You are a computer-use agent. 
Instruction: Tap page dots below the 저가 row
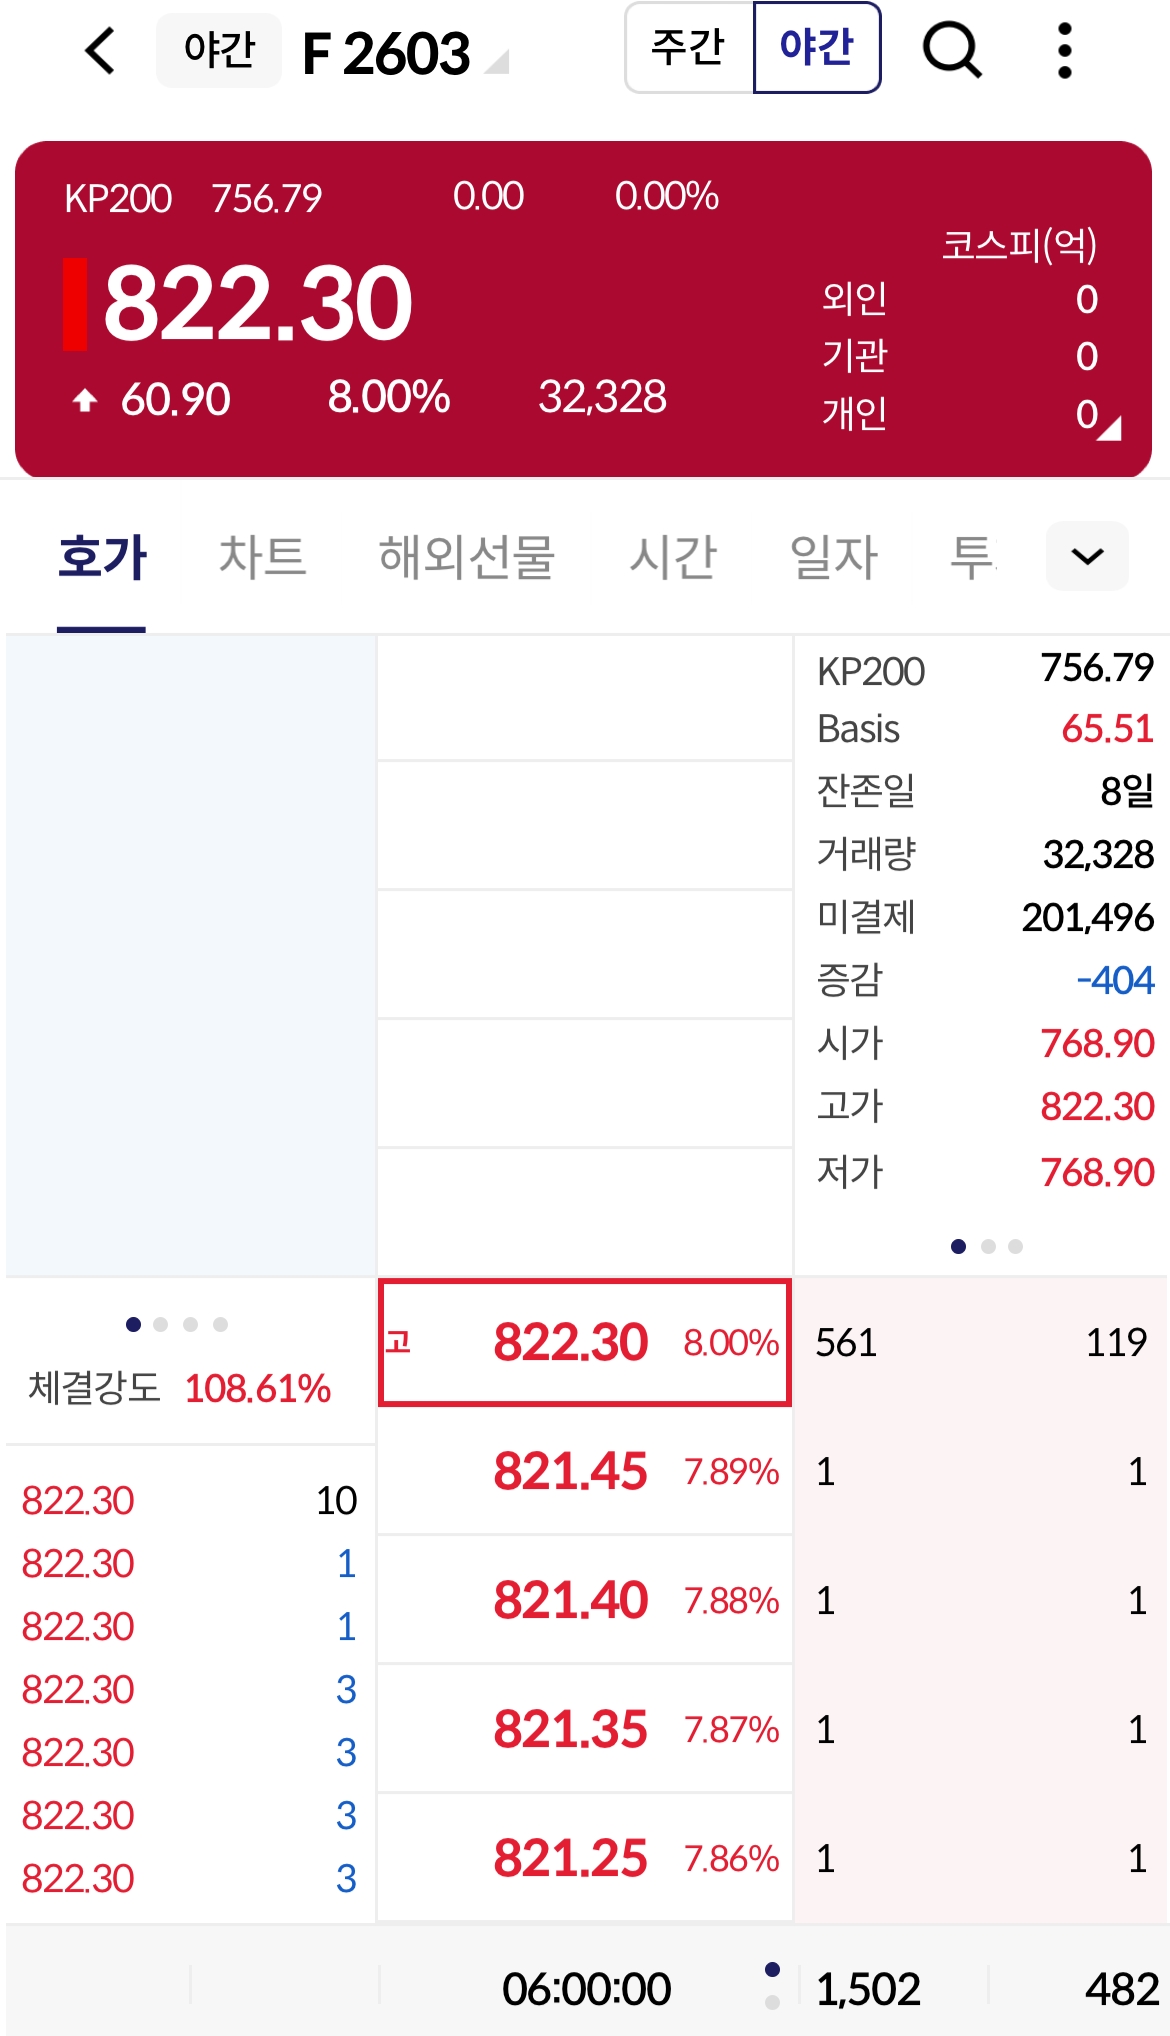point(987,1246)
